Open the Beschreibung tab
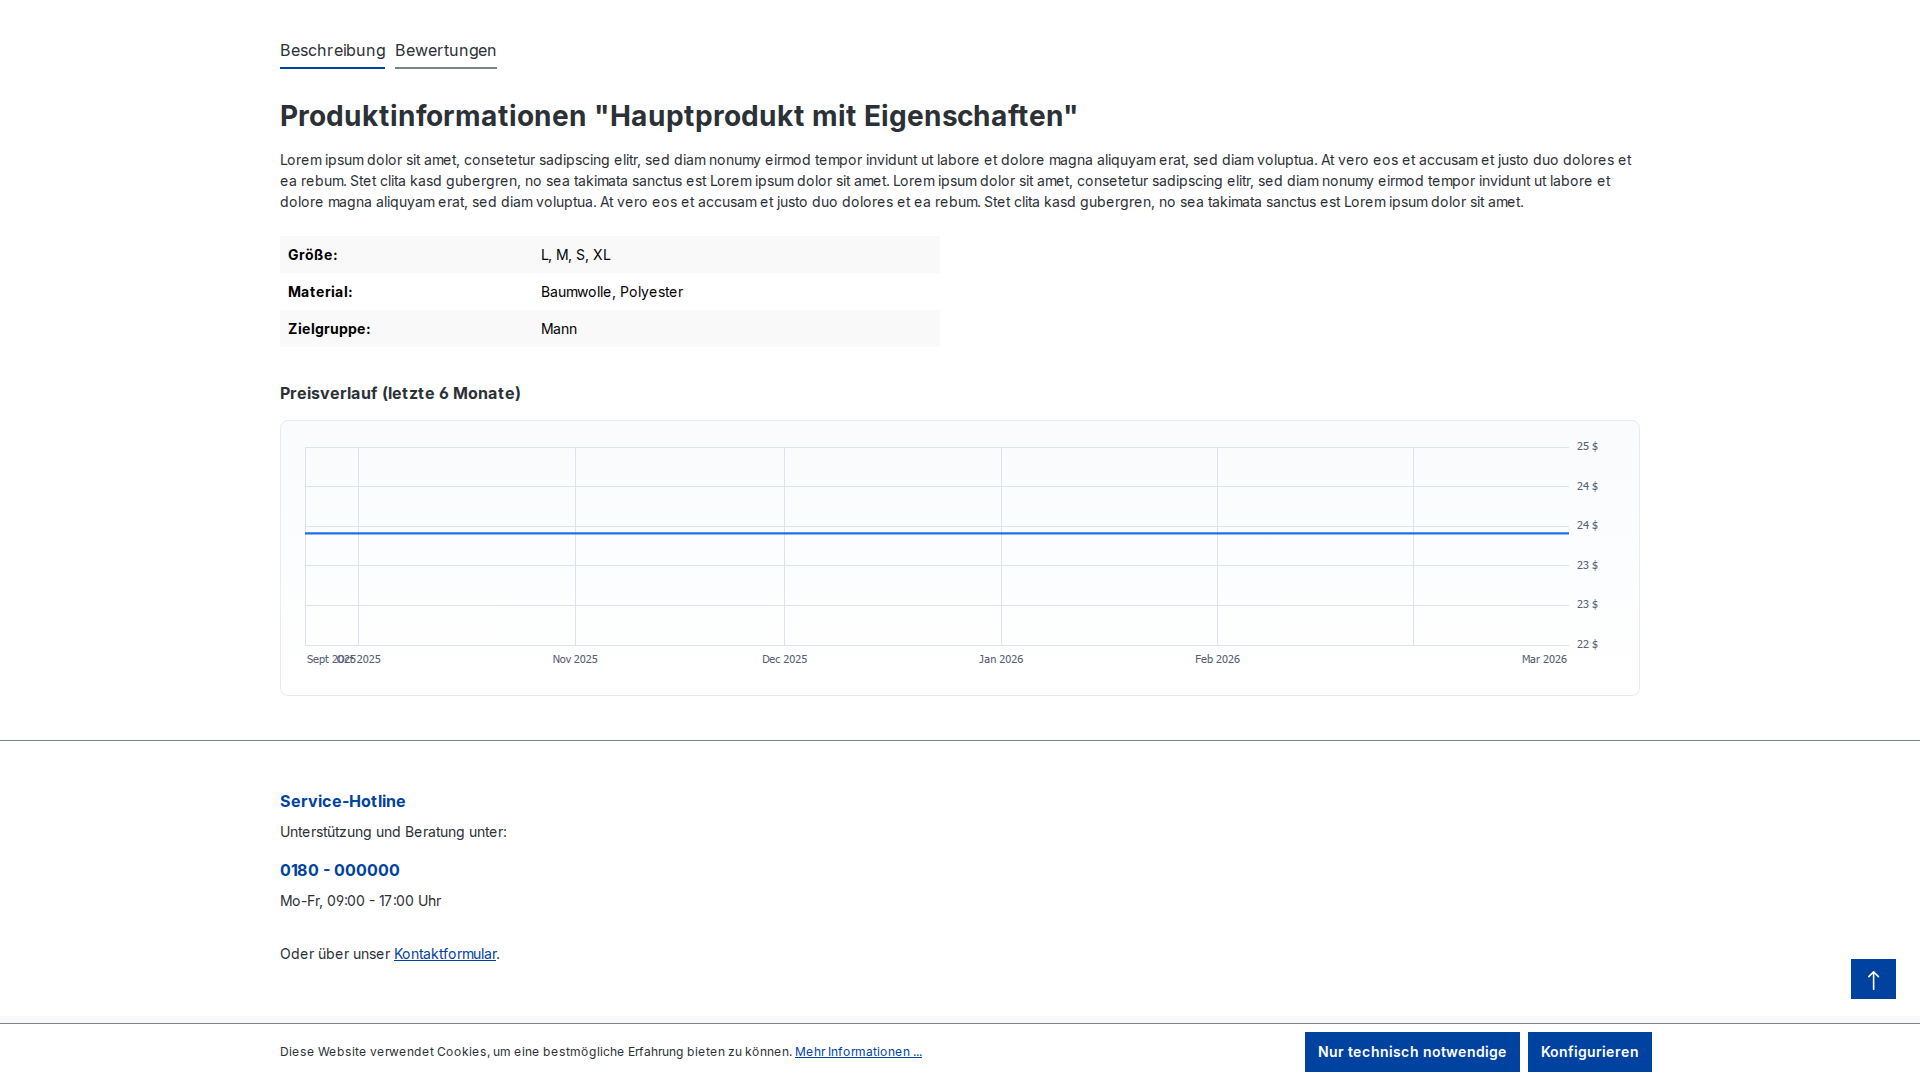Viewport: 1920px width, 1080px height. point(332,51)
